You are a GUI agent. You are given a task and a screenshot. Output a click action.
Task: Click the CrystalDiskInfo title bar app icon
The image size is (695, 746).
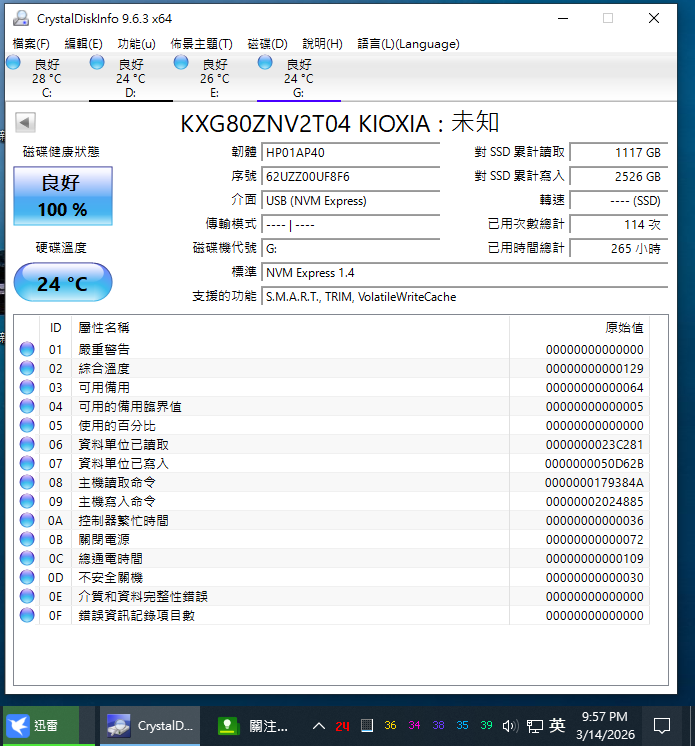(20, 18)
